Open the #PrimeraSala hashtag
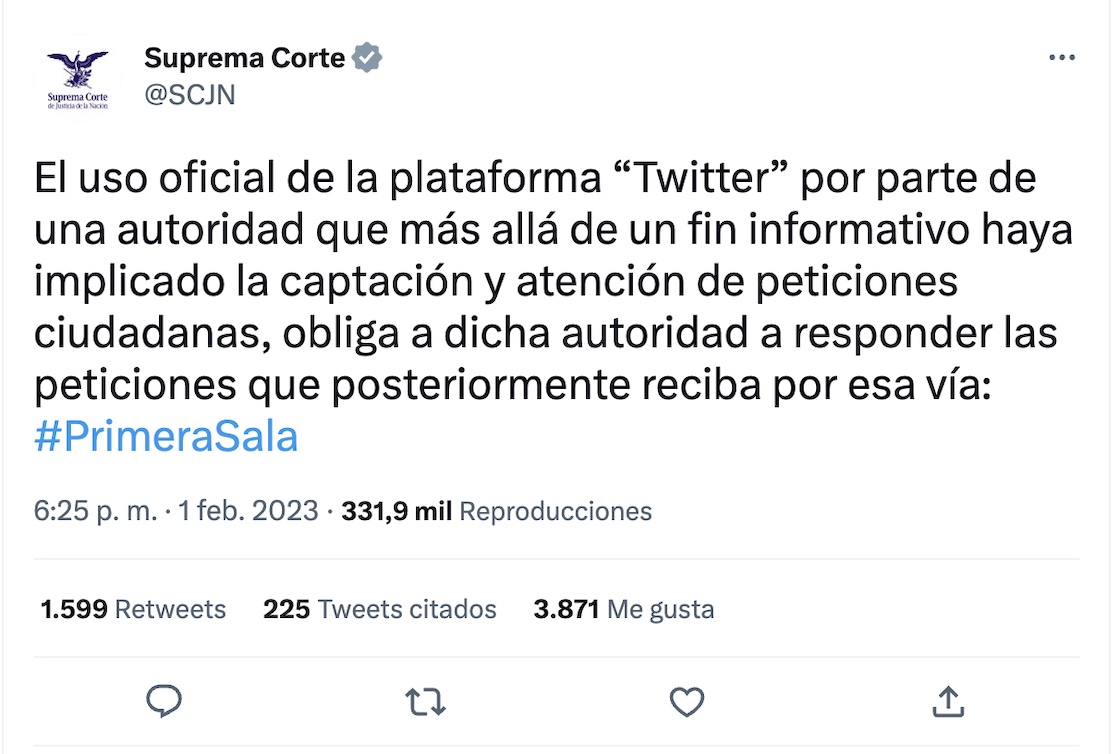Viewport: 1120px width, 754px height. click(166, 438)
